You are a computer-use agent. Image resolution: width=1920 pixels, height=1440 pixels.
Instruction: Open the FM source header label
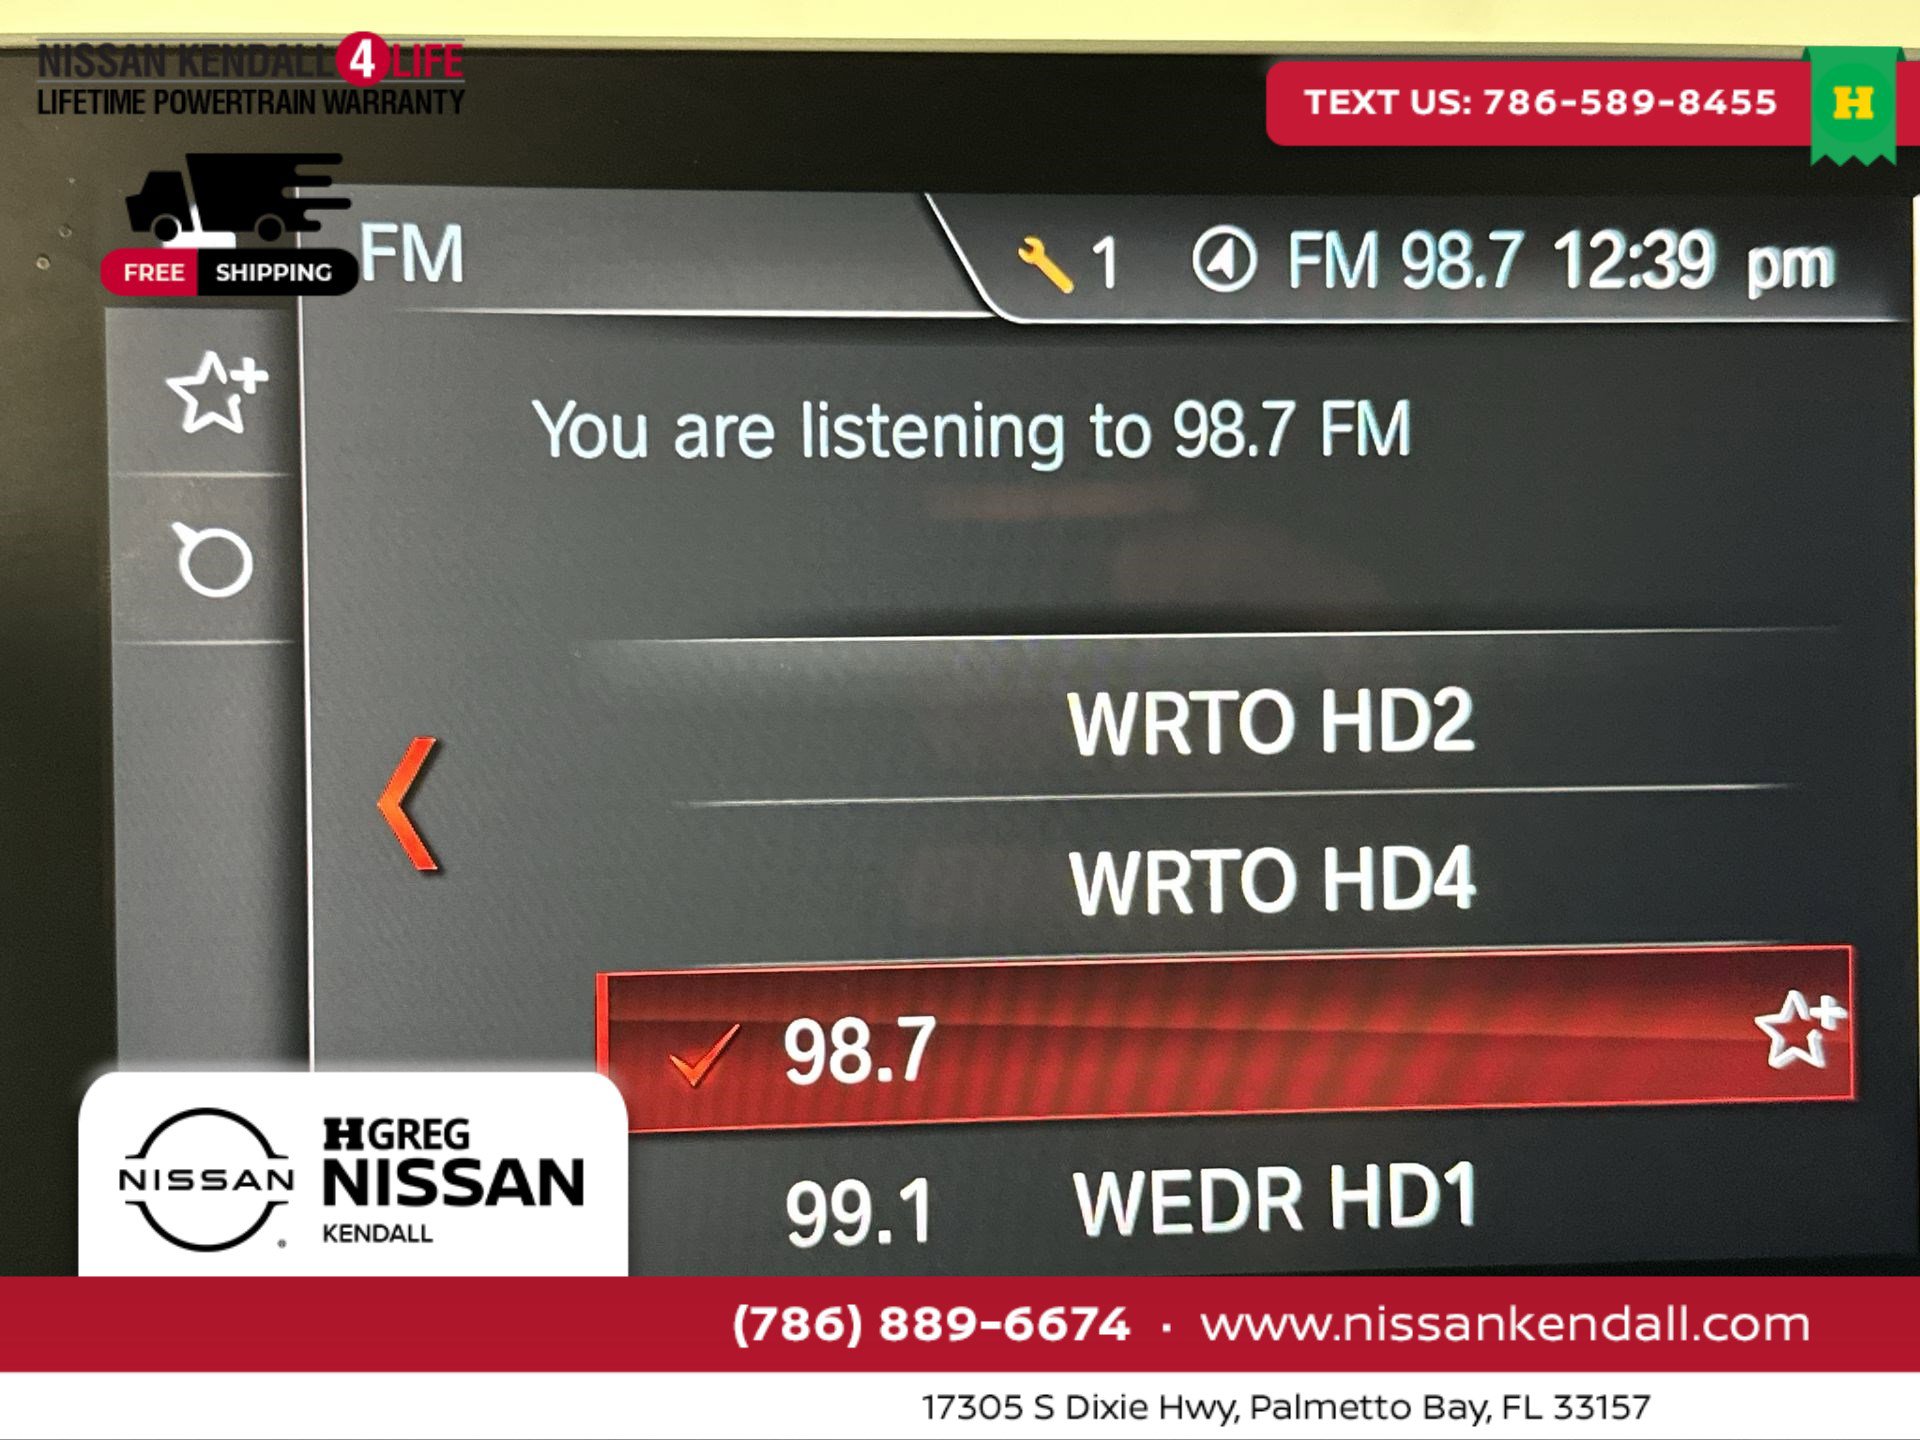(412, 254)
